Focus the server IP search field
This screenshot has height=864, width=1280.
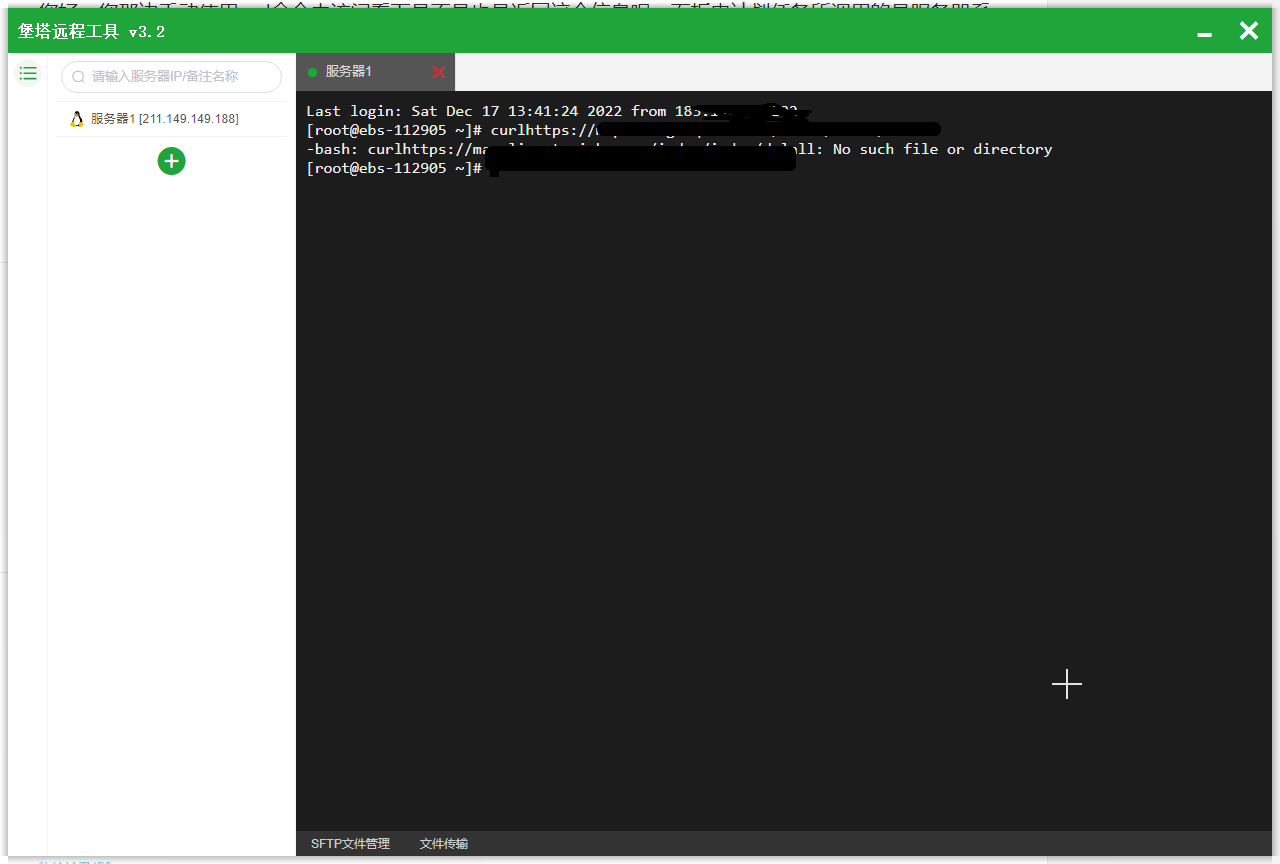coord(171,76)
